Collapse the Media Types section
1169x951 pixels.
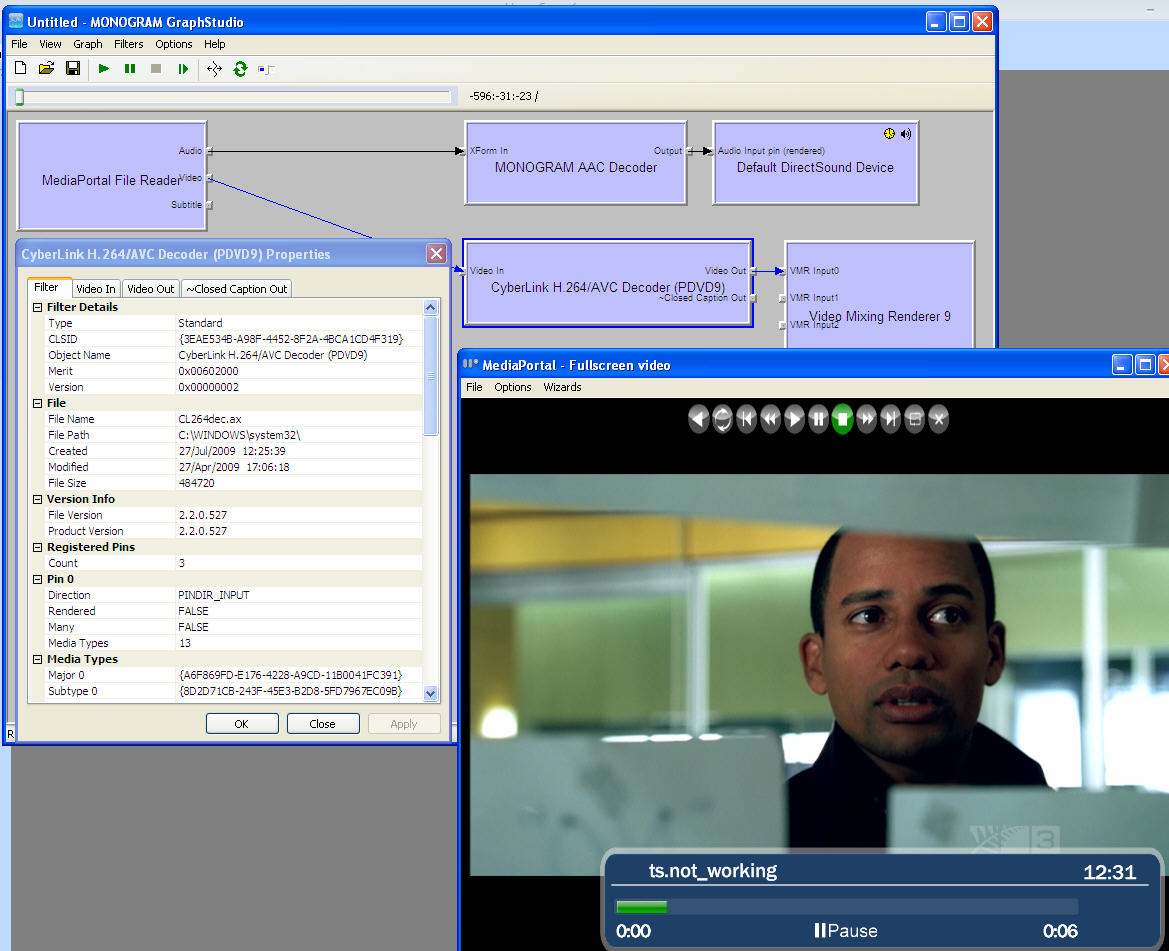click(37, 660)
